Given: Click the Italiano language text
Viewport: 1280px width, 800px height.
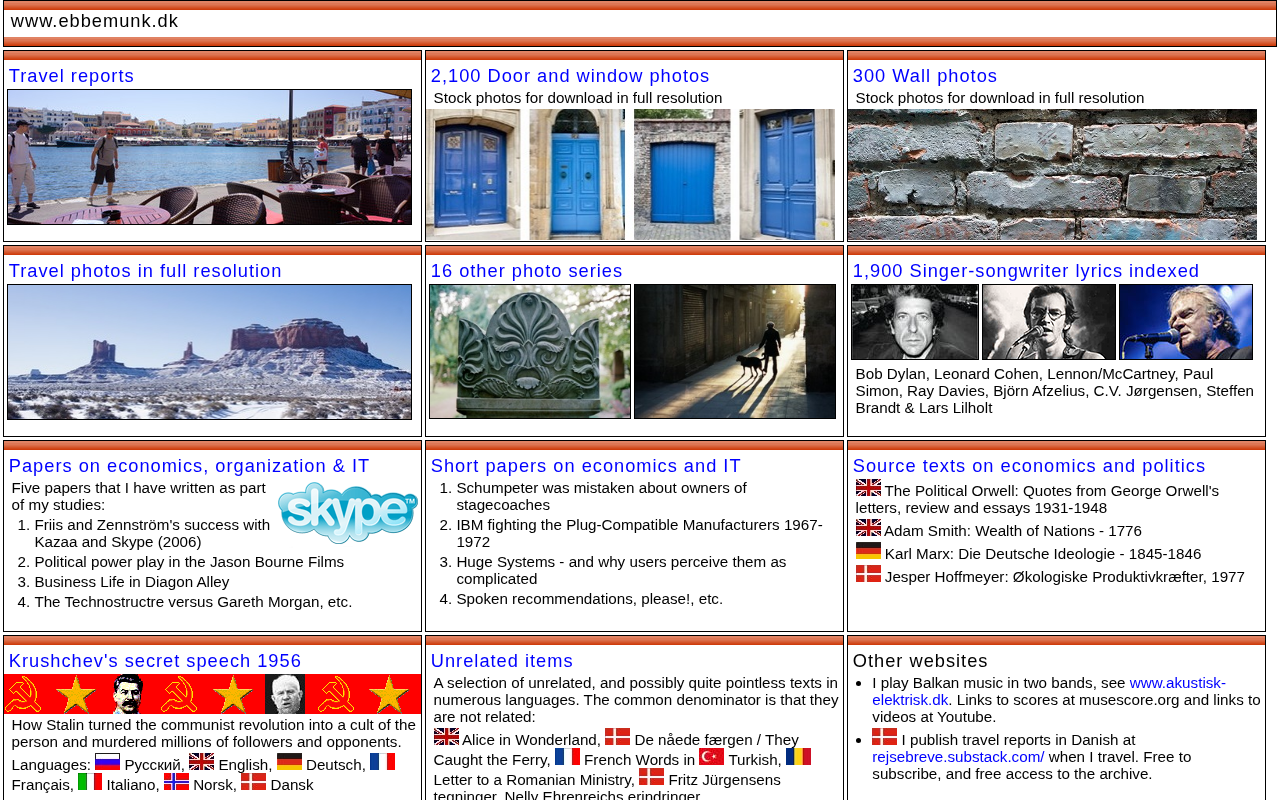Looking at the screenshot, I should 133,785.
